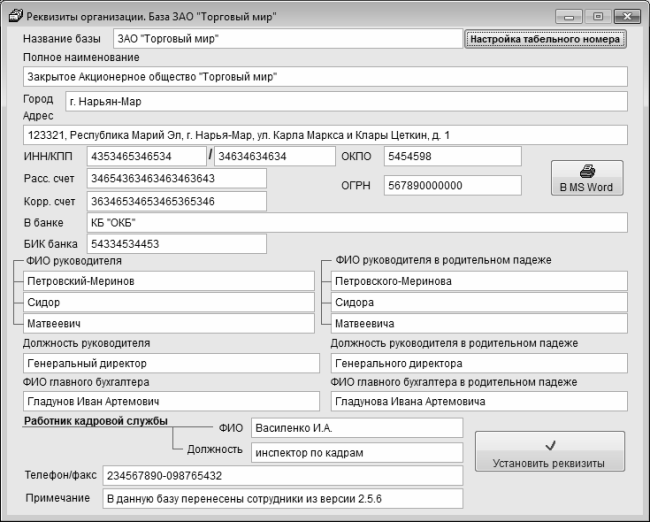Click the Работник кадровой службы heading
This screenshot has height=522, width=650.
point(96,421)
